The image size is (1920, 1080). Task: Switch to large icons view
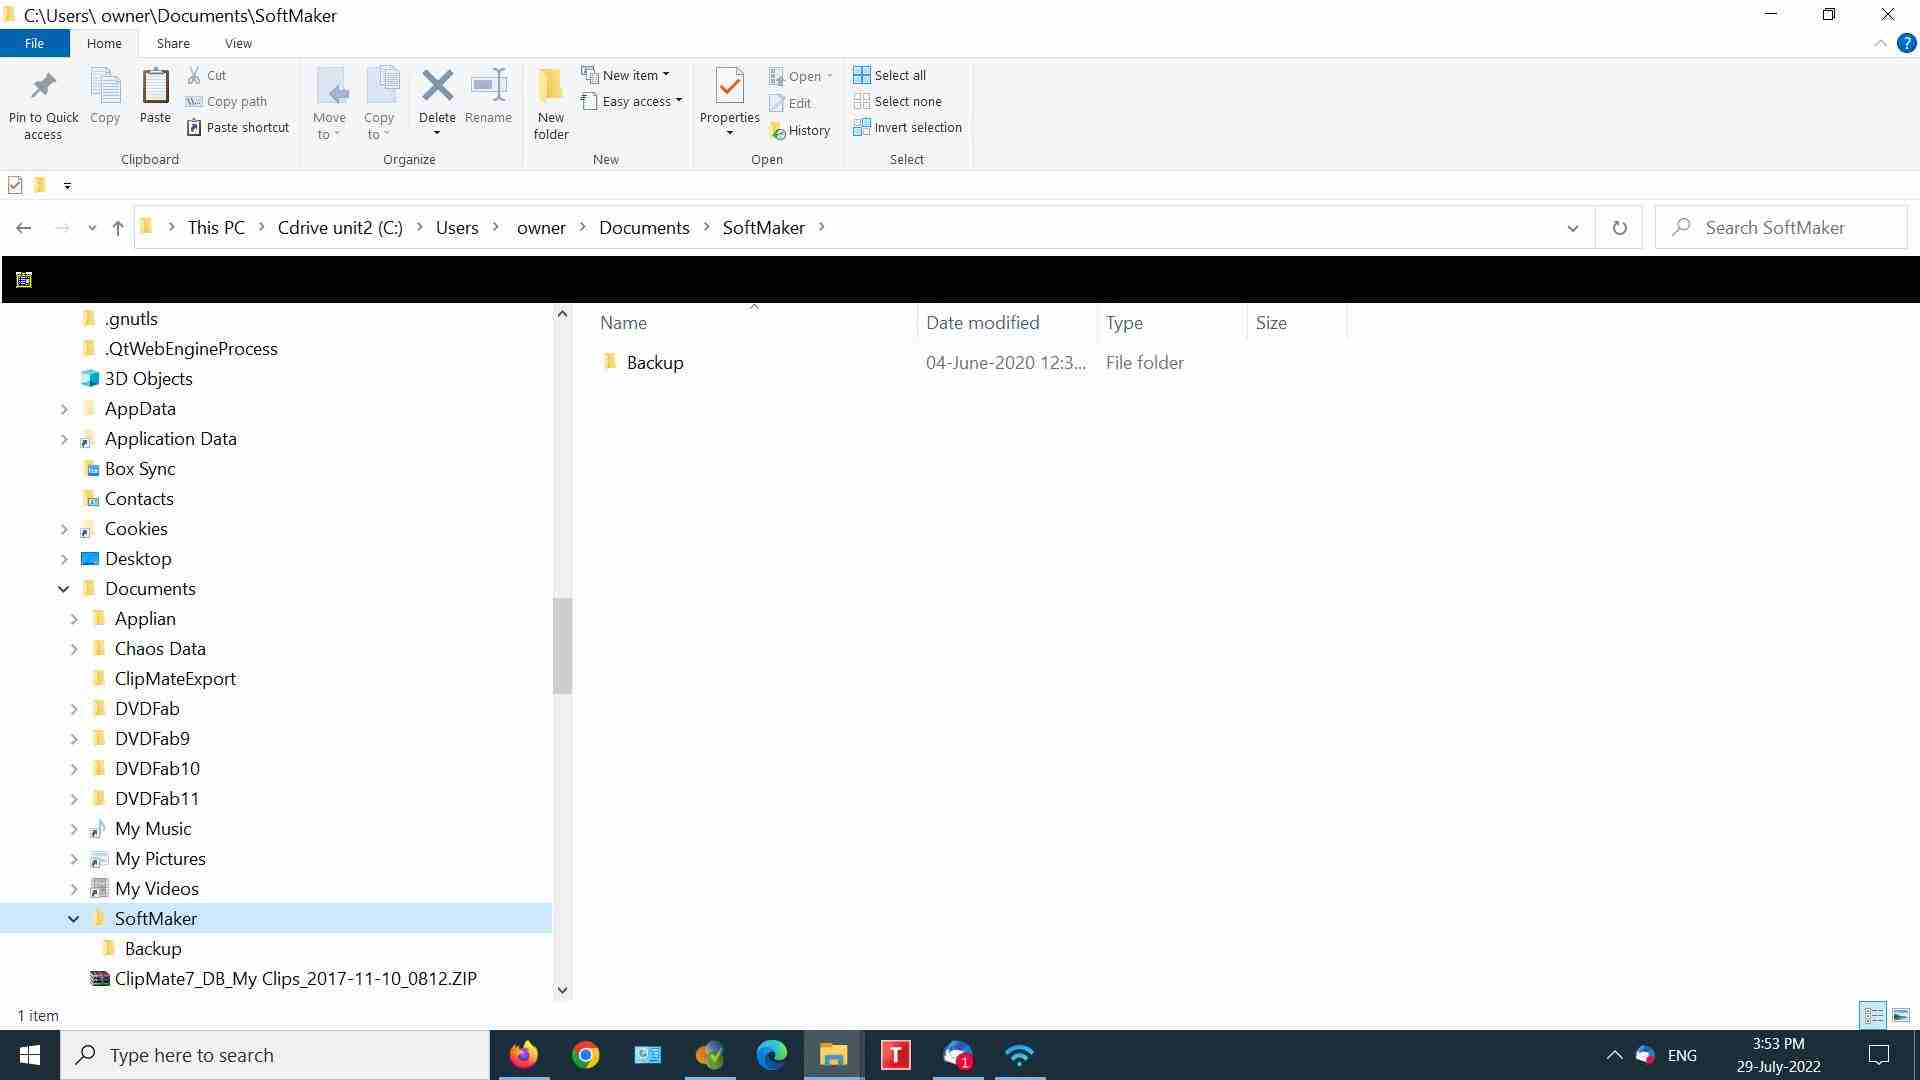(1900, 1015)
